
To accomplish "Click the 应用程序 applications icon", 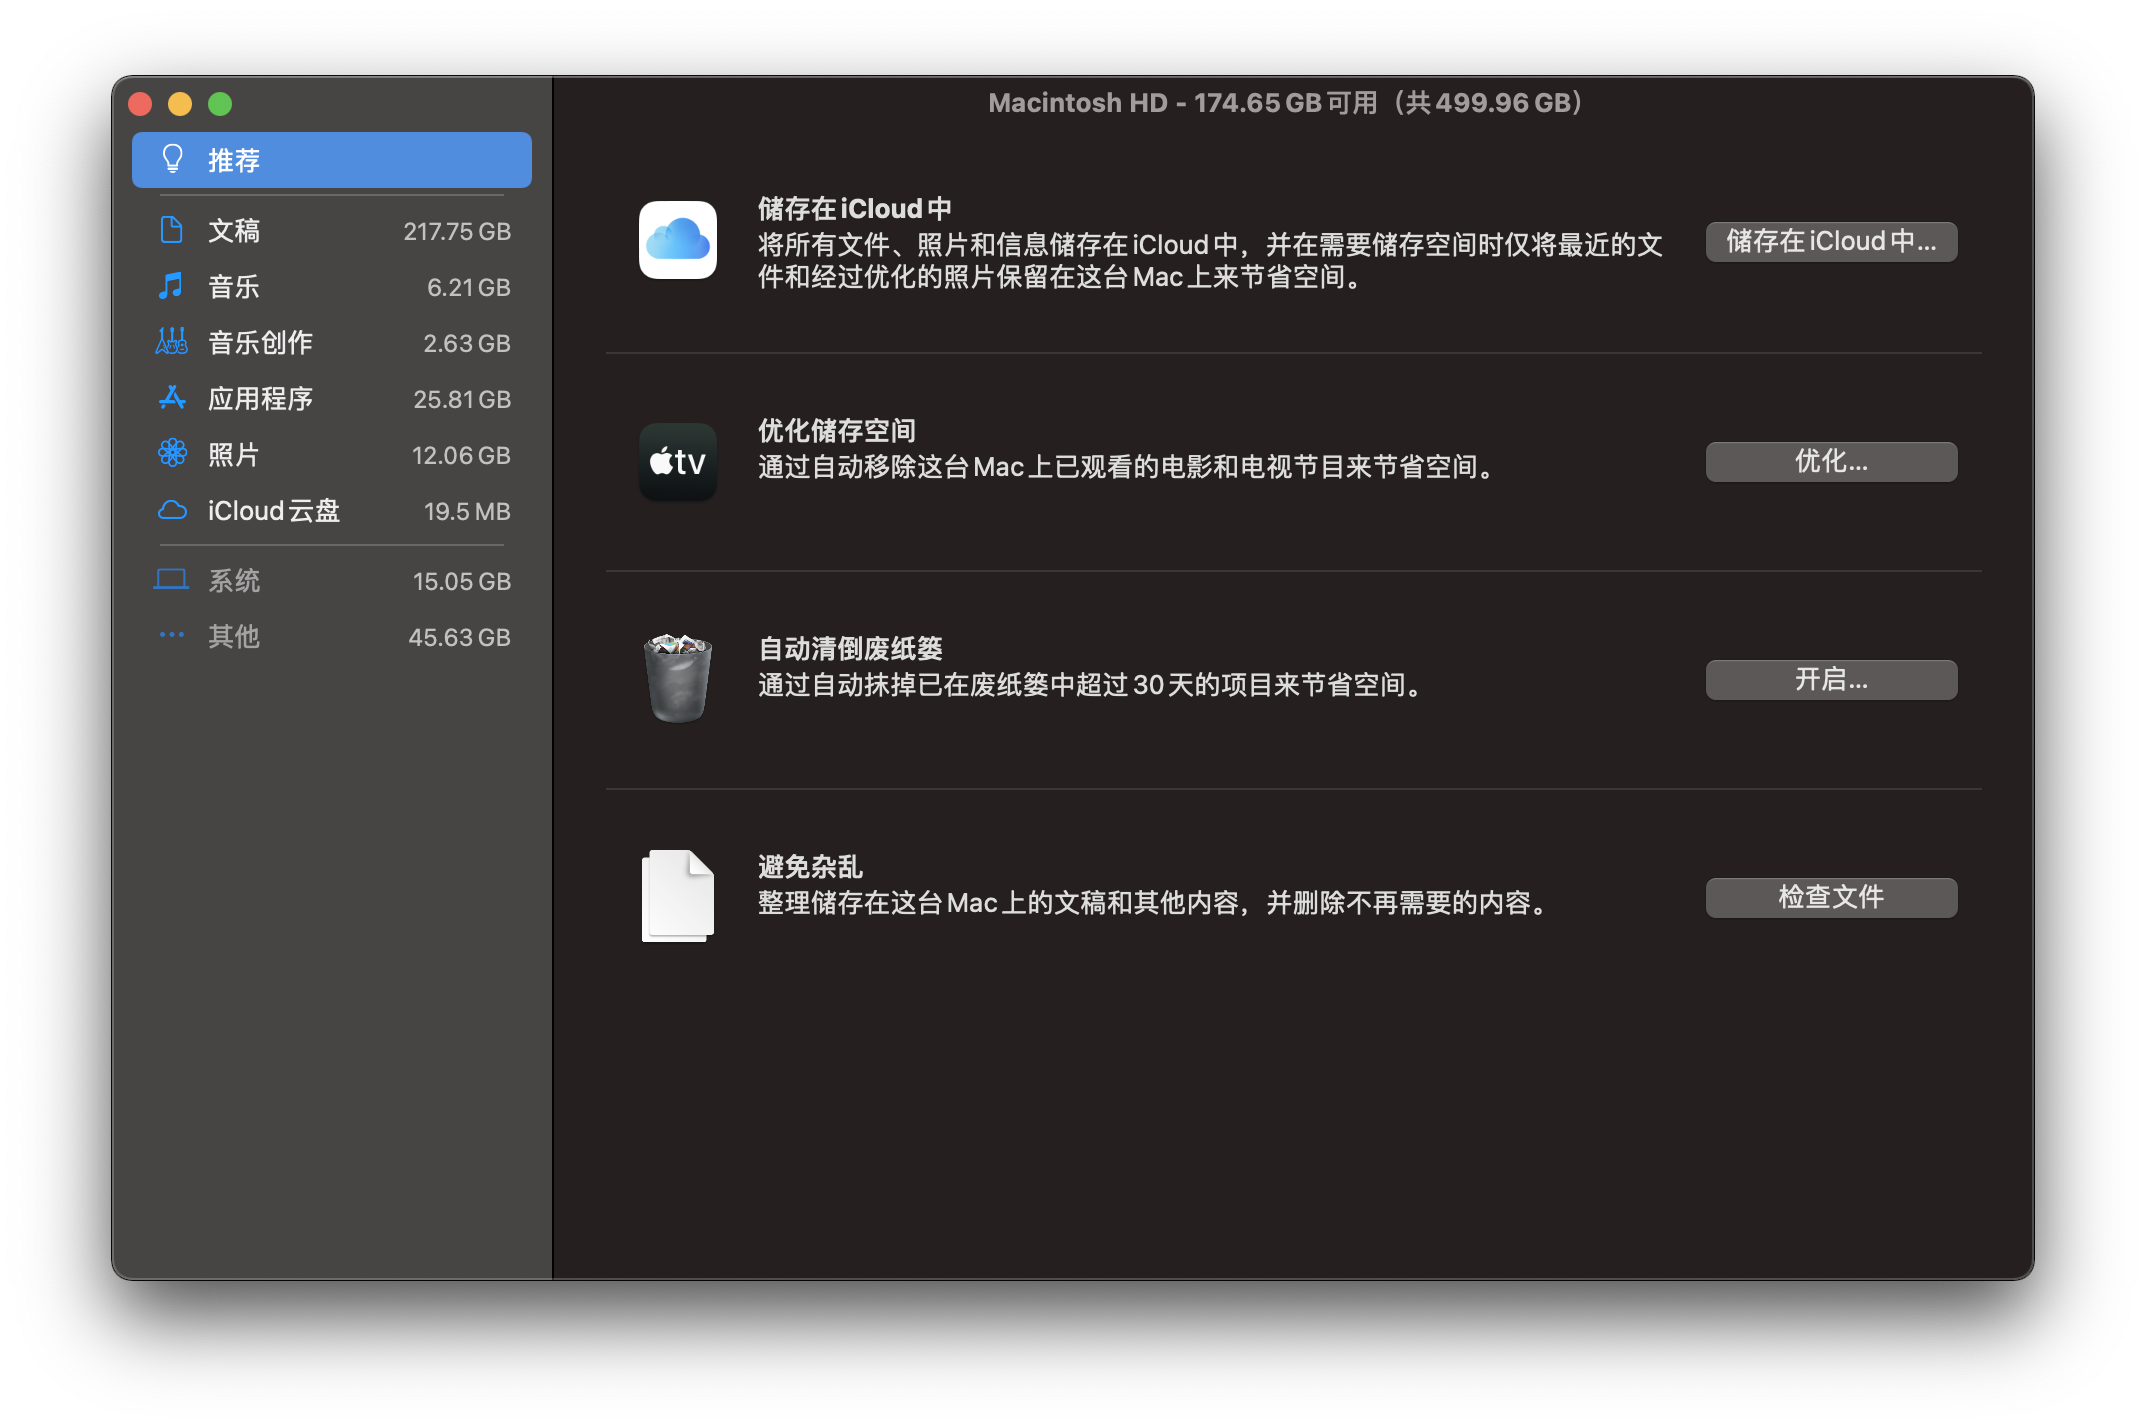I will pyautogui.click(x=172, y=398).
